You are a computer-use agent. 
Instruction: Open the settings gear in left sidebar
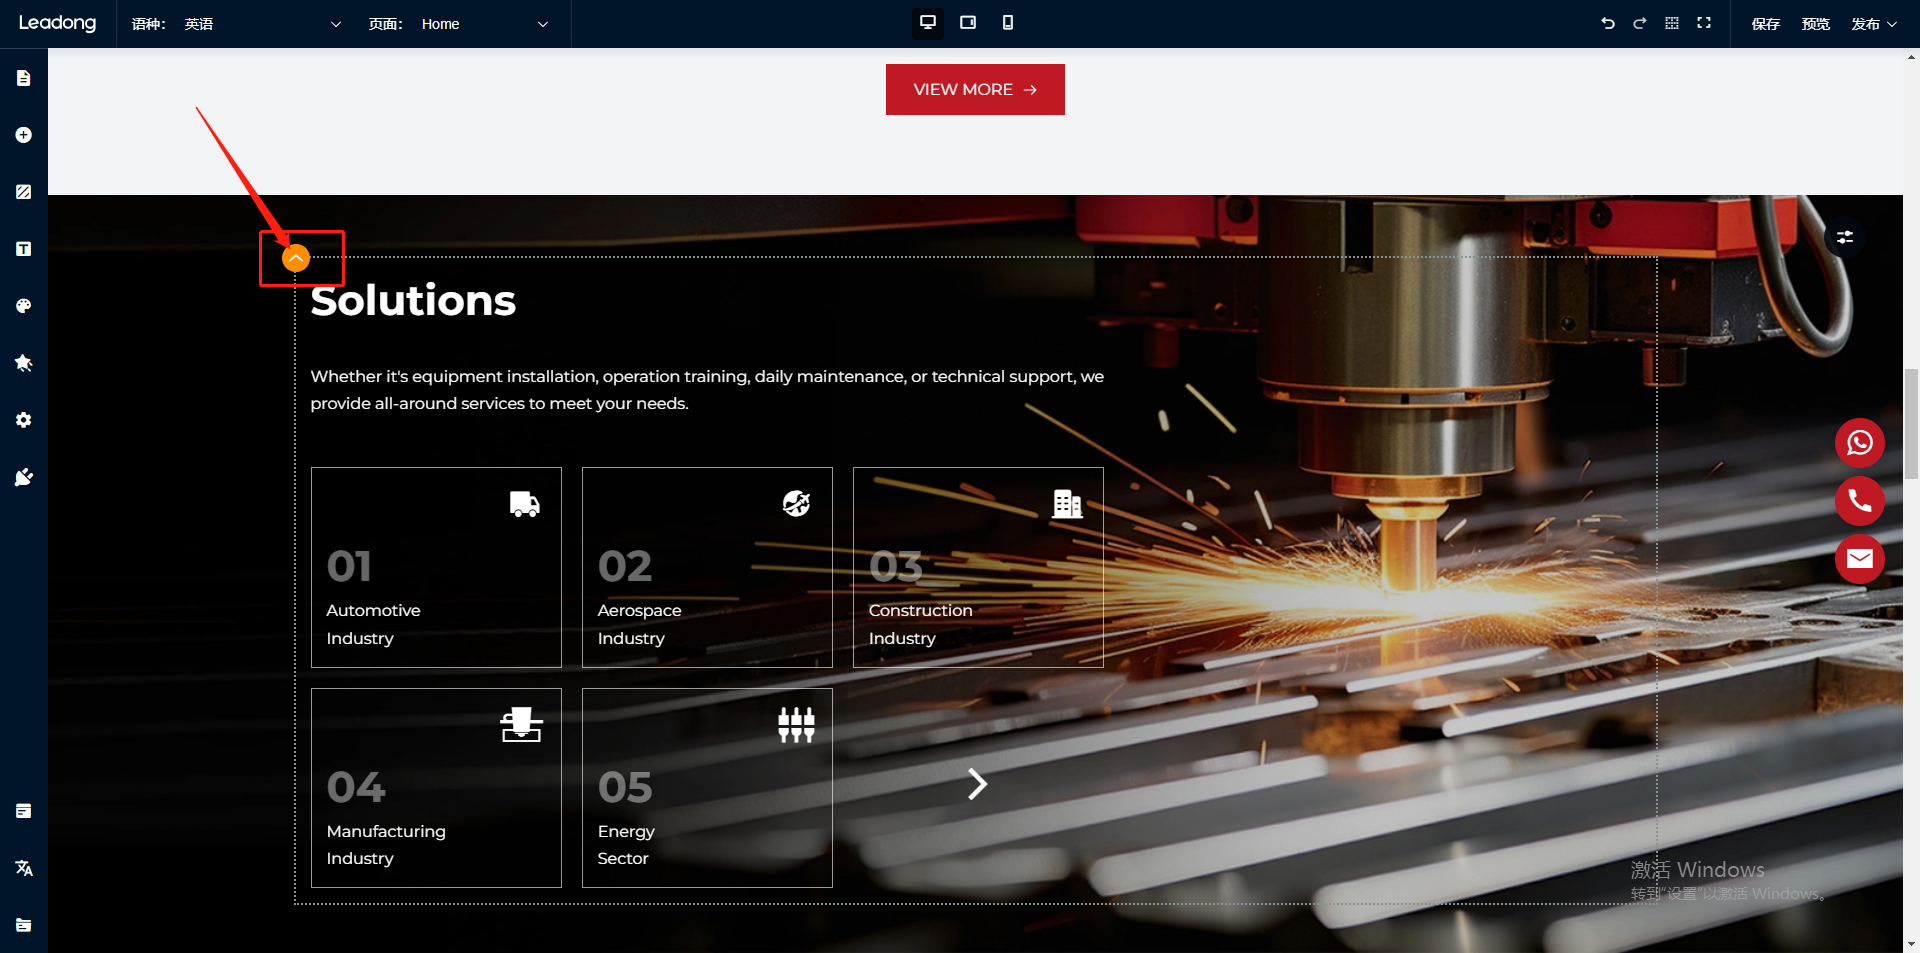[x=24, y=420]
